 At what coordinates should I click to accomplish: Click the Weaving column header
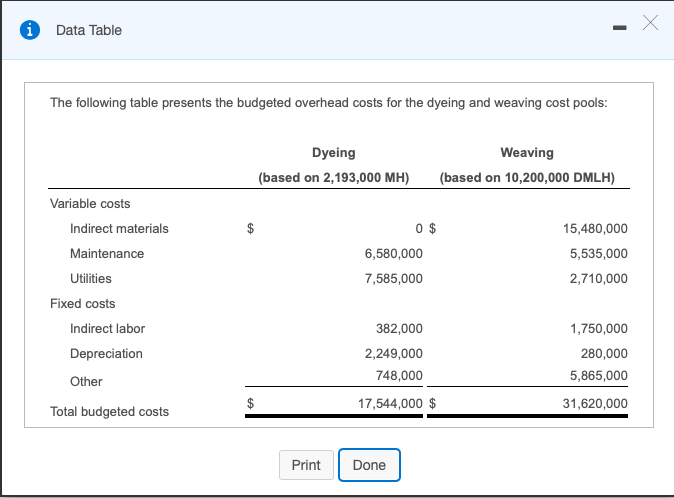click(527, 153)
